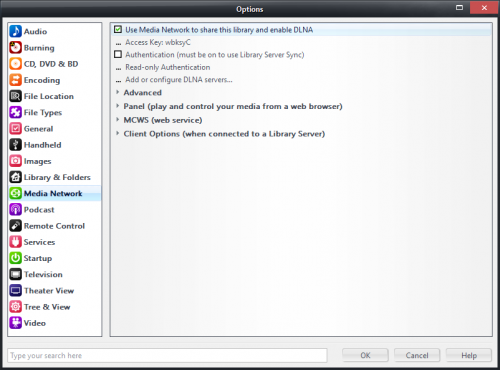Click the Encoding arrows icon
Viewport: 500px width, 370px height.
(16, 80)
